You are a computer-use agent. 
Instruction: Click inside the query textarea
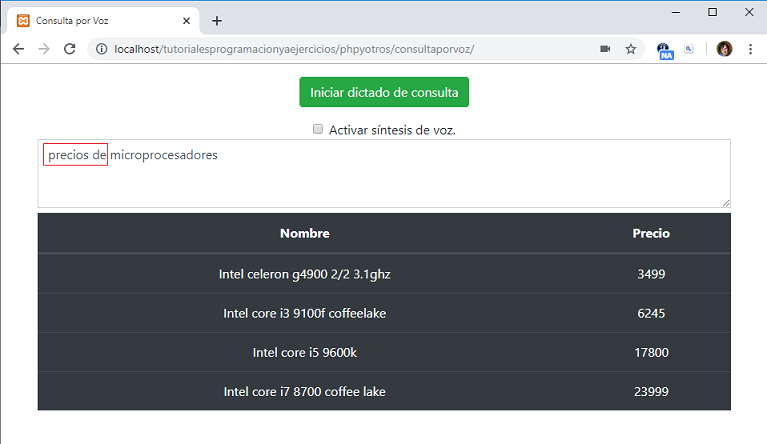pyautogui.click(x=384, y=174)
